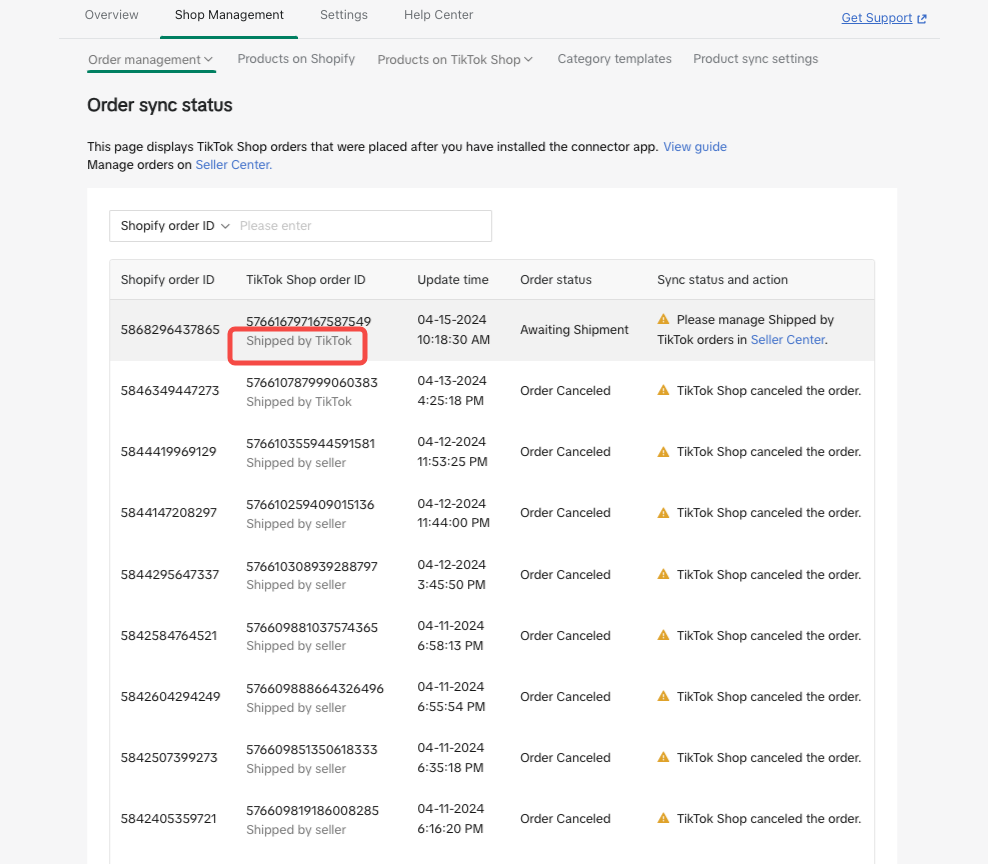Screen dimensions: 988x864
Task: Click warning icon for order 5844419969129
Action: coord(663,451)
